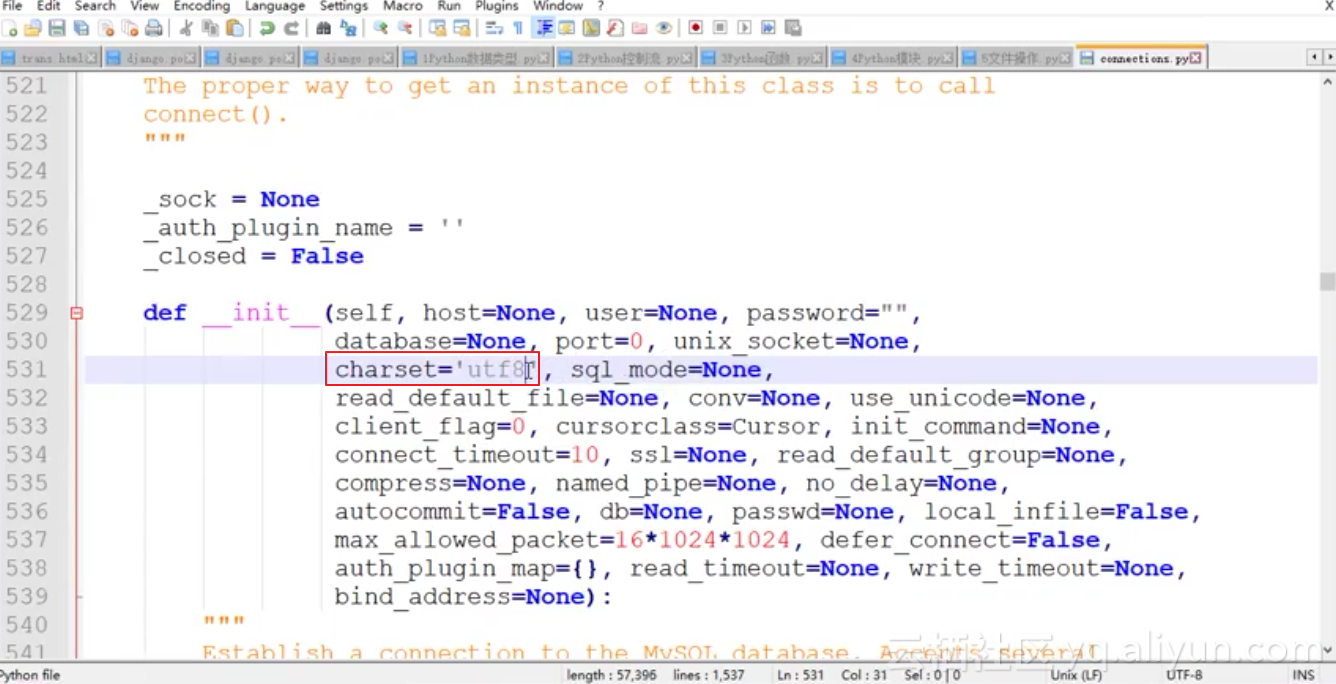1336x684 pixels.
Task: Open the ? help menu
Action: point(600,6)
